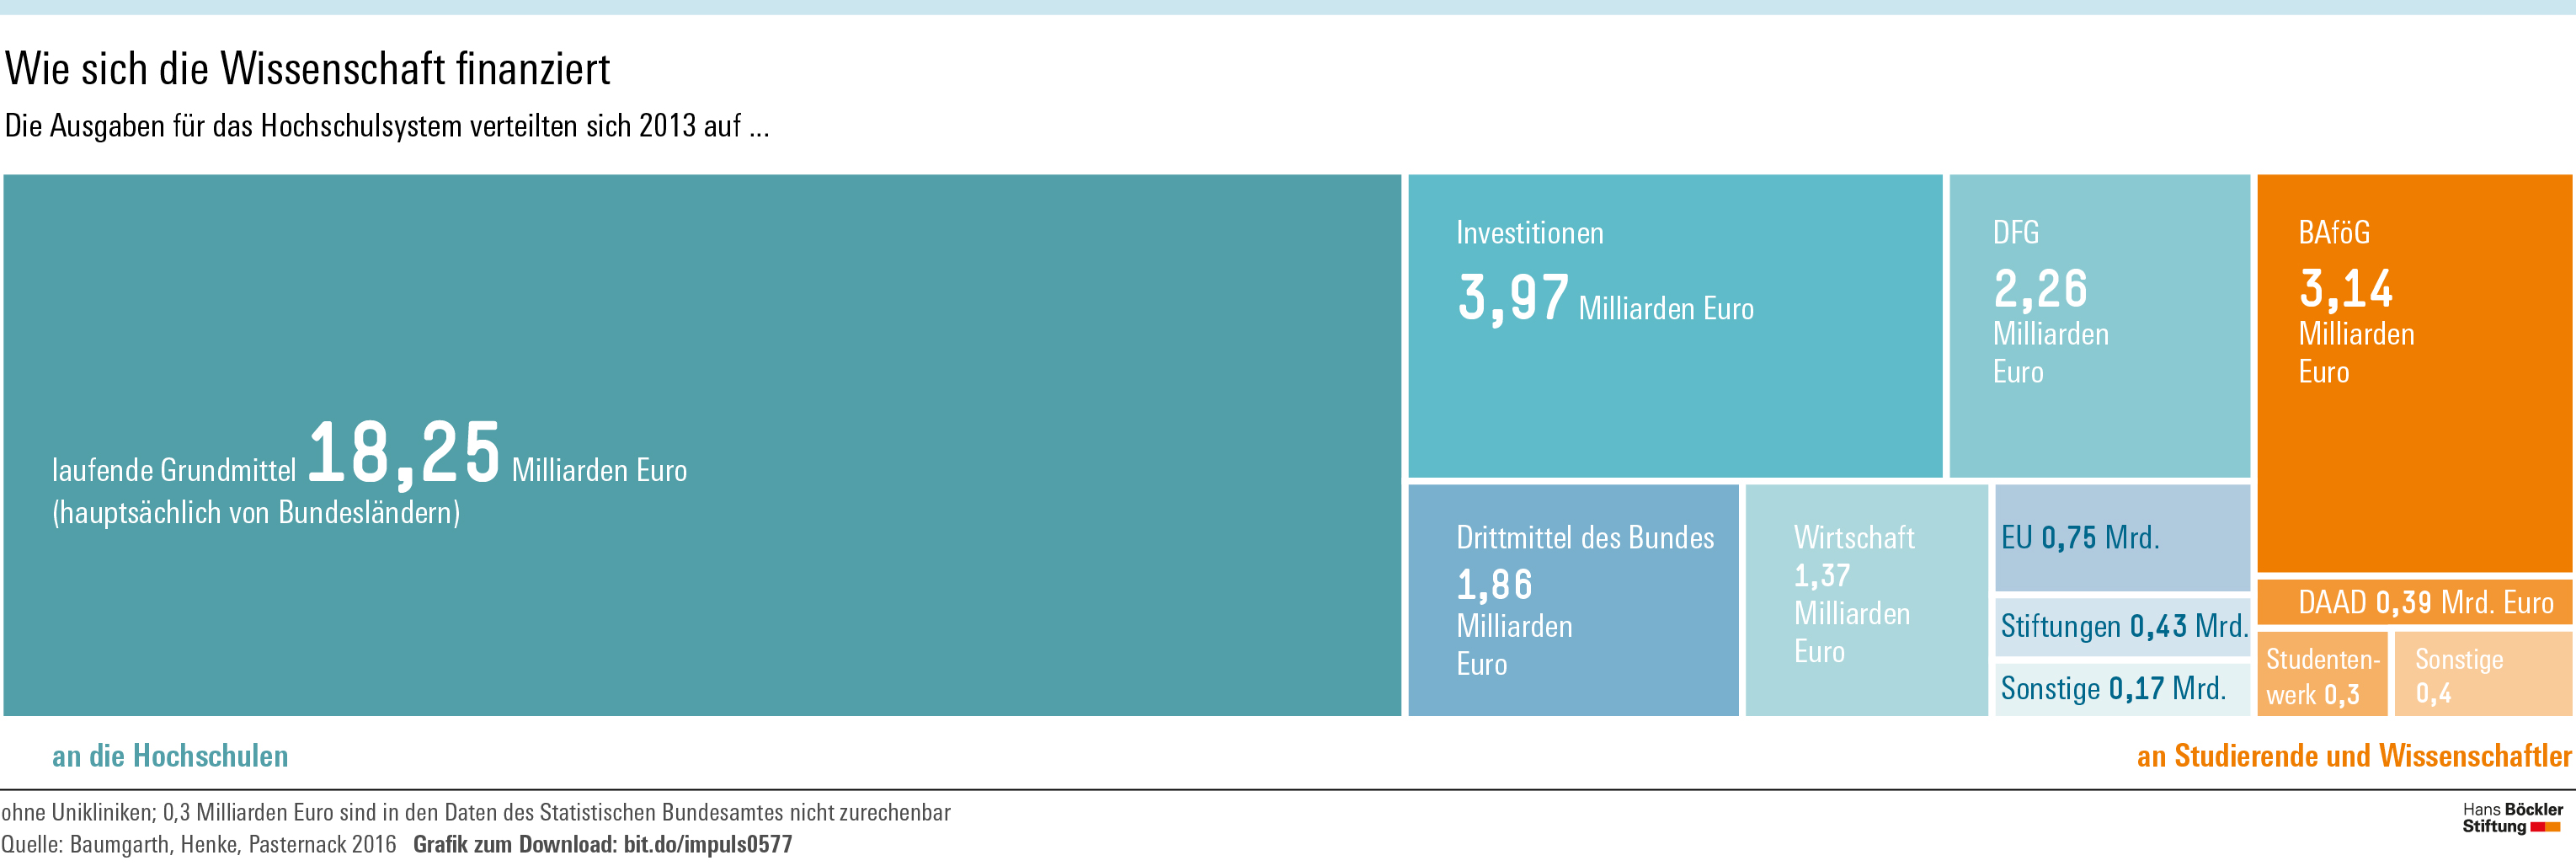2576x866 pixels.
Task: Click the 'an die Hochschulen' legend label
Action: [170, 756]
